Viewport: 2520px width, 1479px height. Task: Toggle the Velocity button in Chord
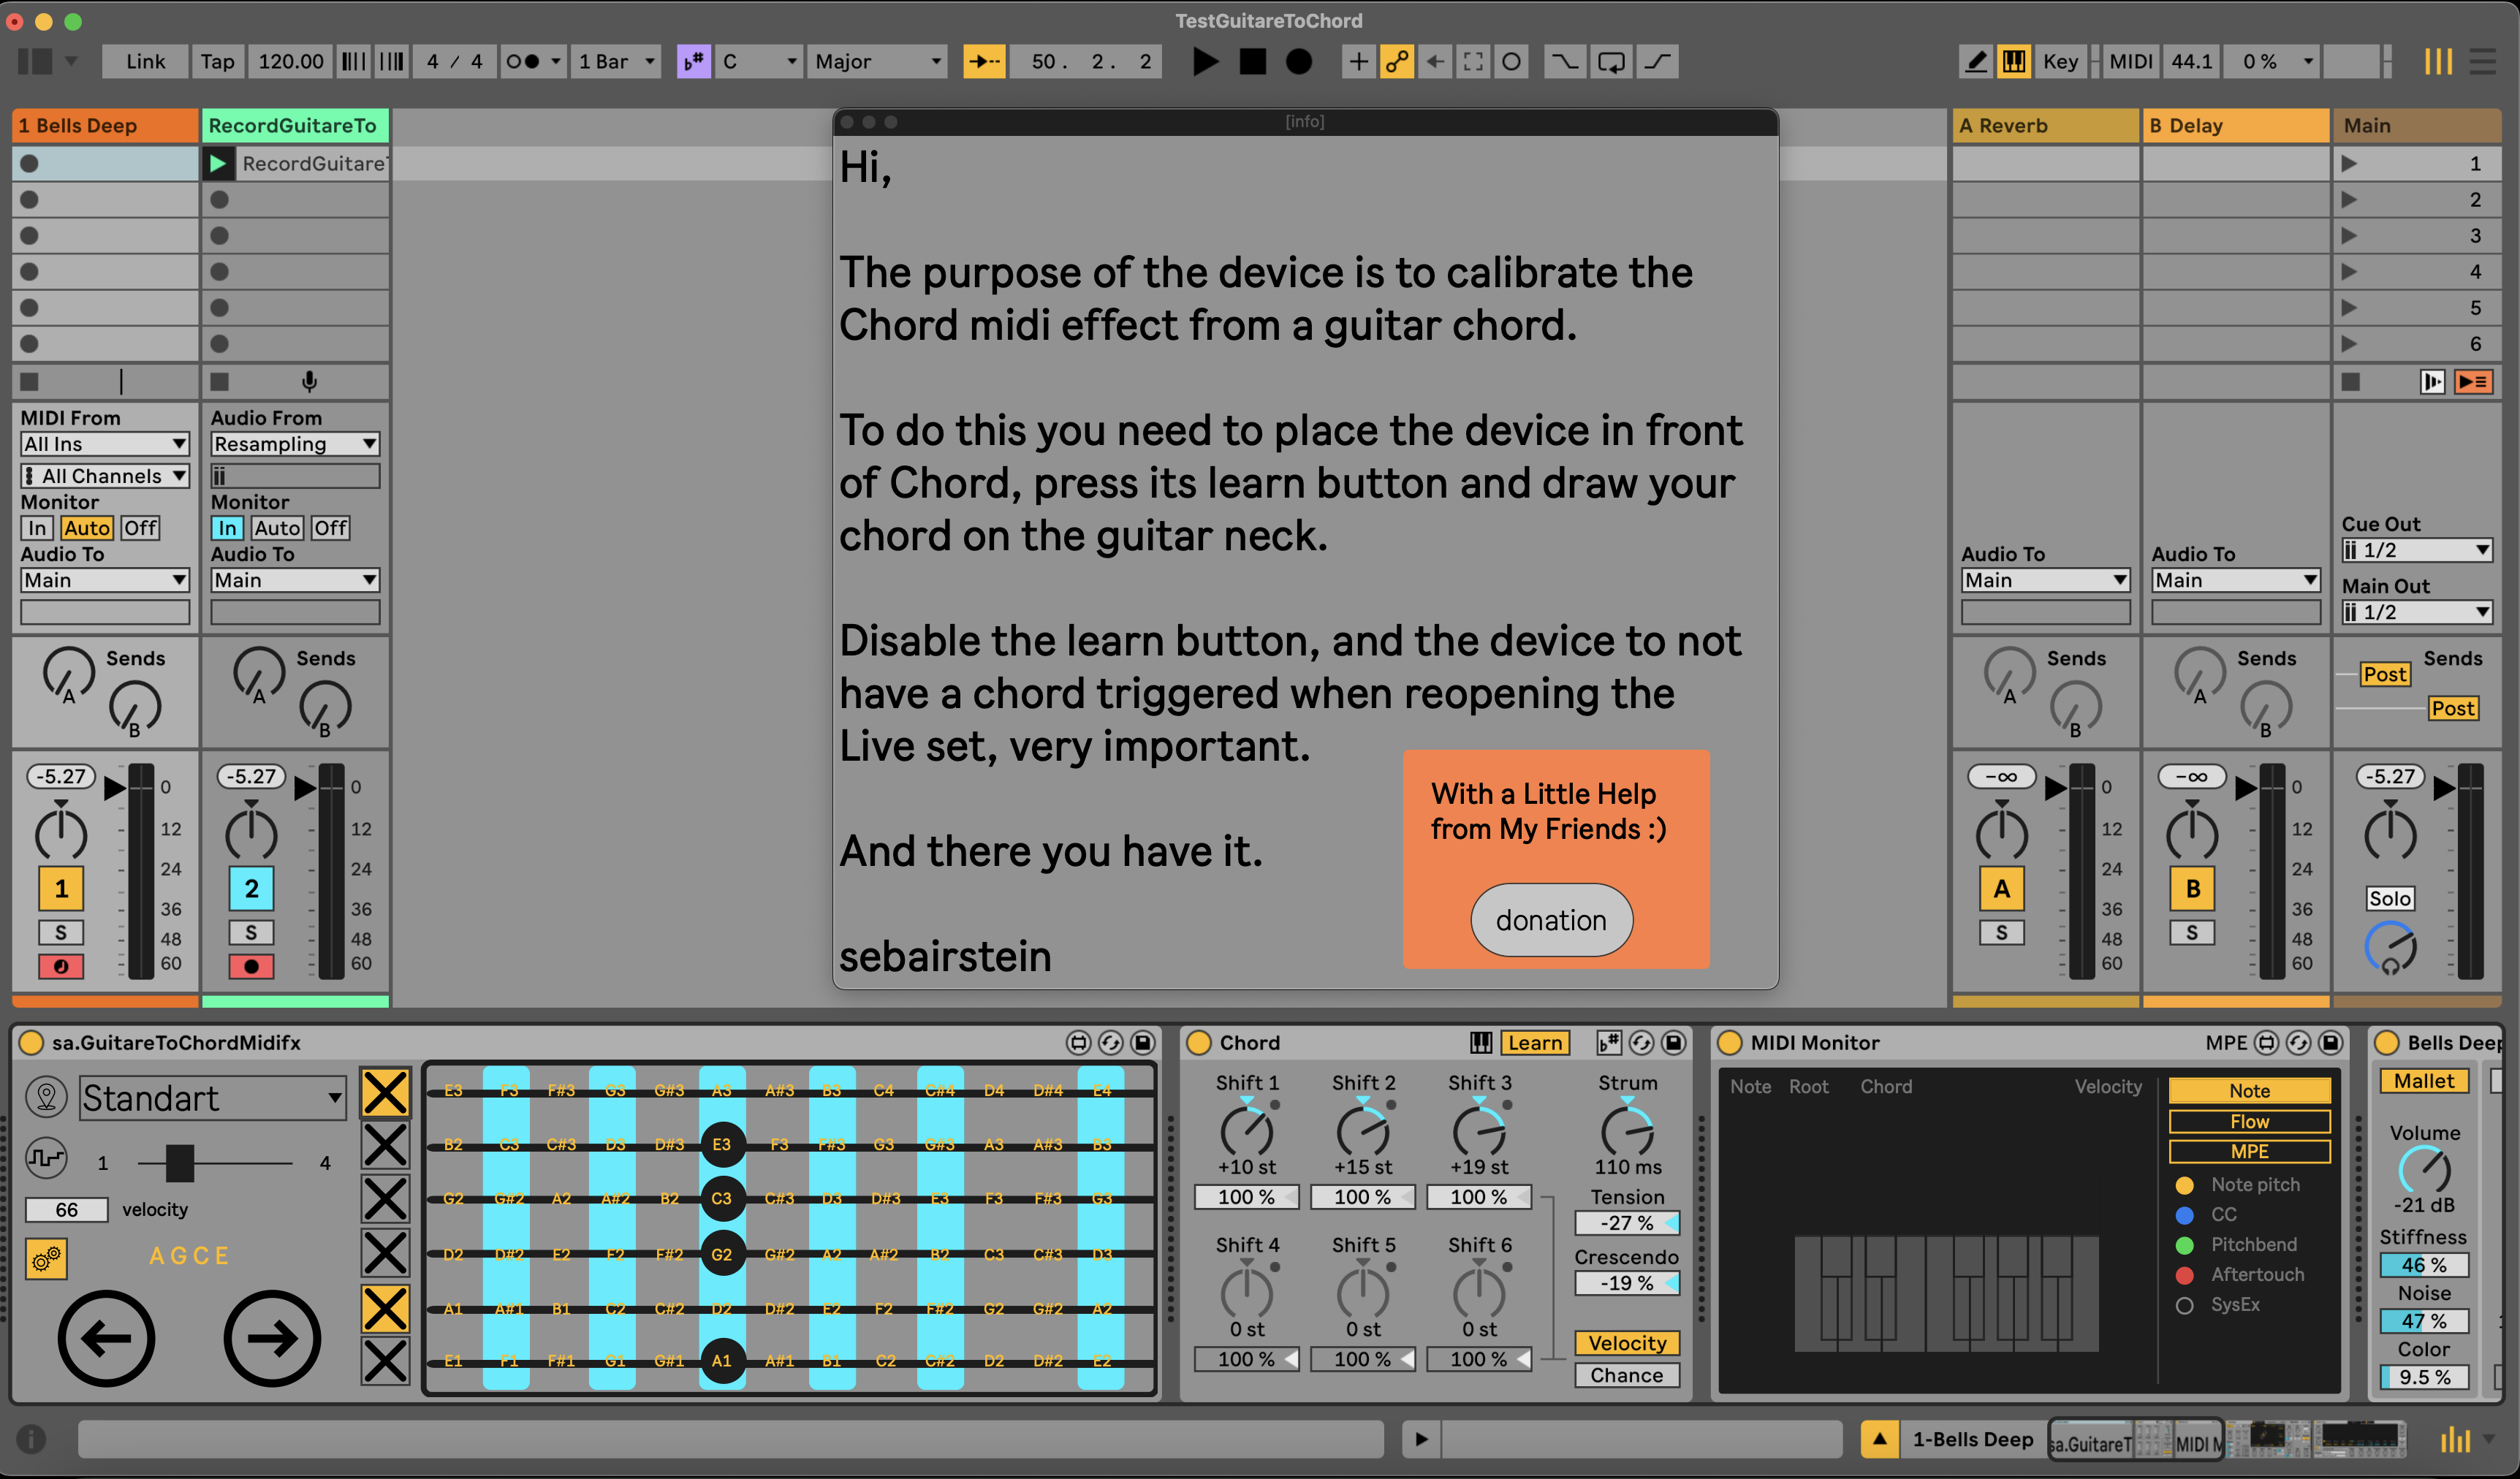tap(1626, 1343)
